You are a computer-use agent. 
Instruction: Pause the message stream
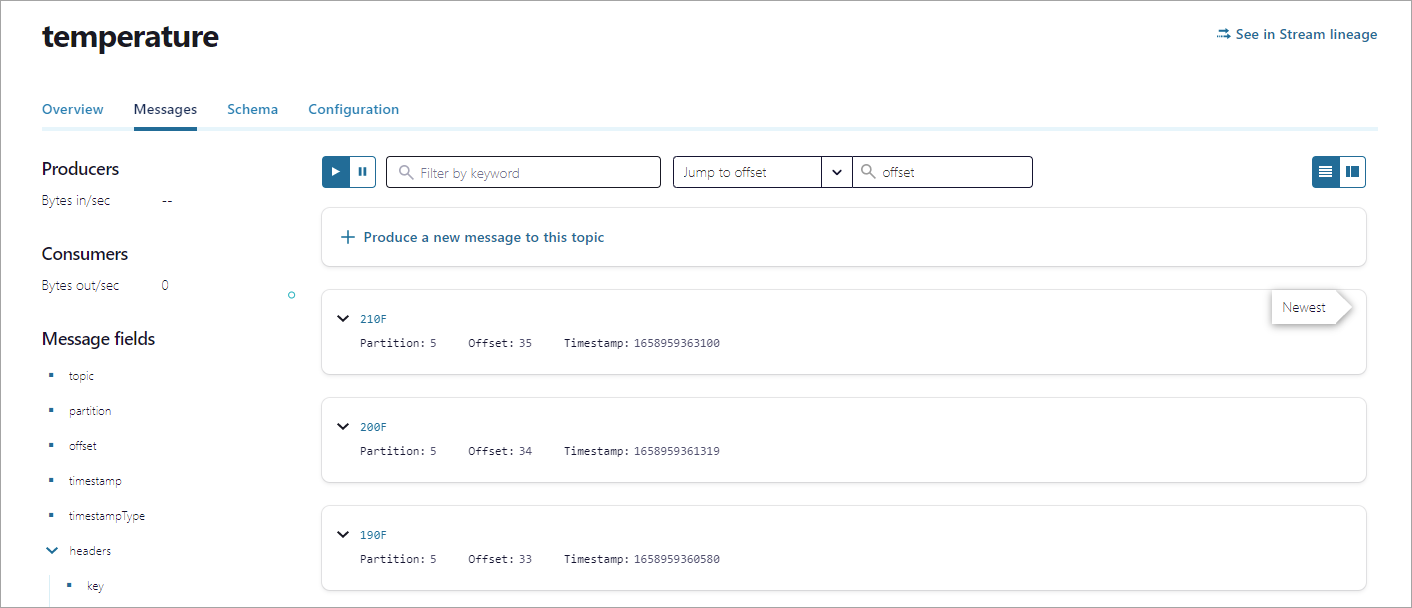(362, 172)
